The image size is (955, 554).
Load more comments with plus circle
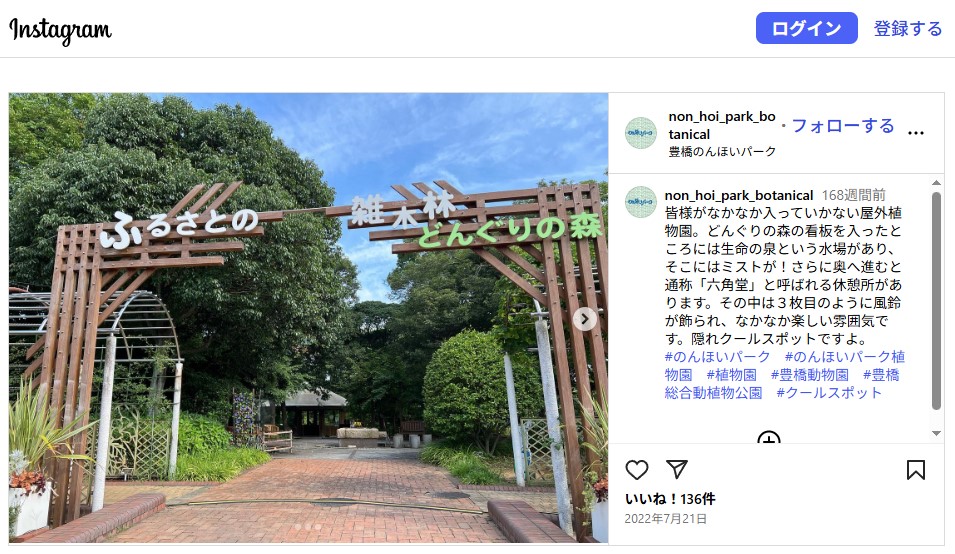pyautogui.click(x=769, y=438)
